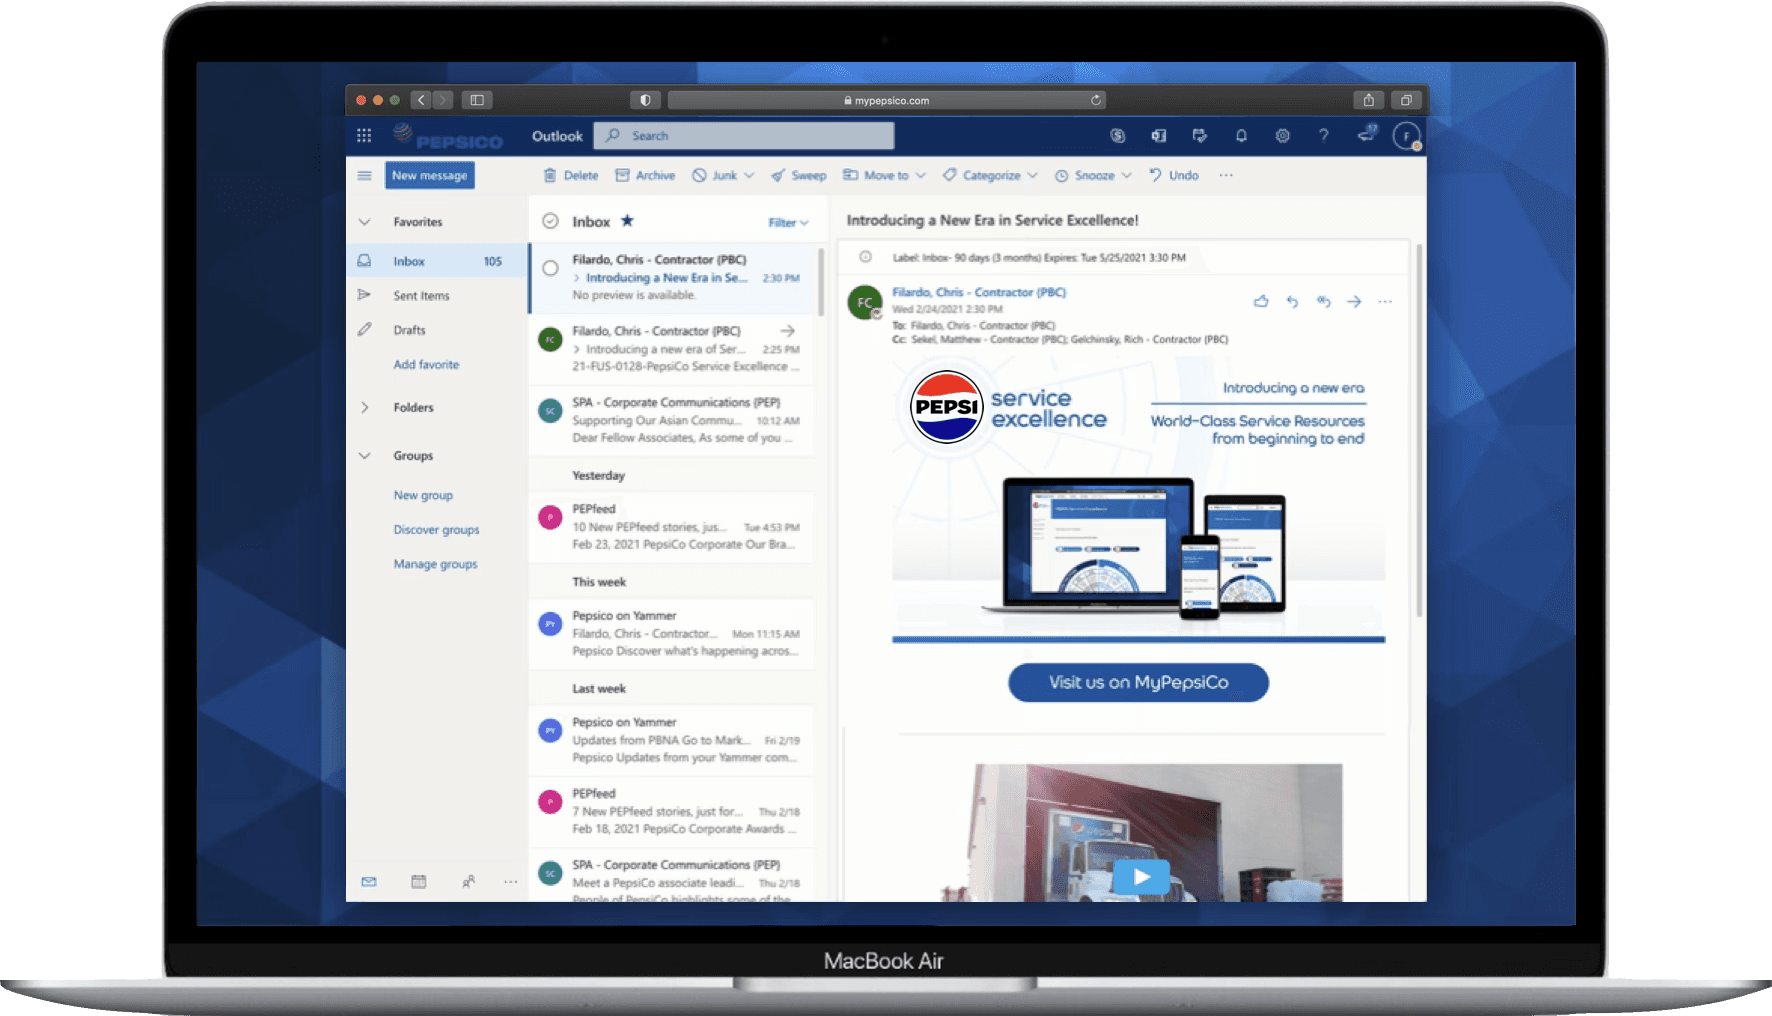Click Discover groups link

436,530
